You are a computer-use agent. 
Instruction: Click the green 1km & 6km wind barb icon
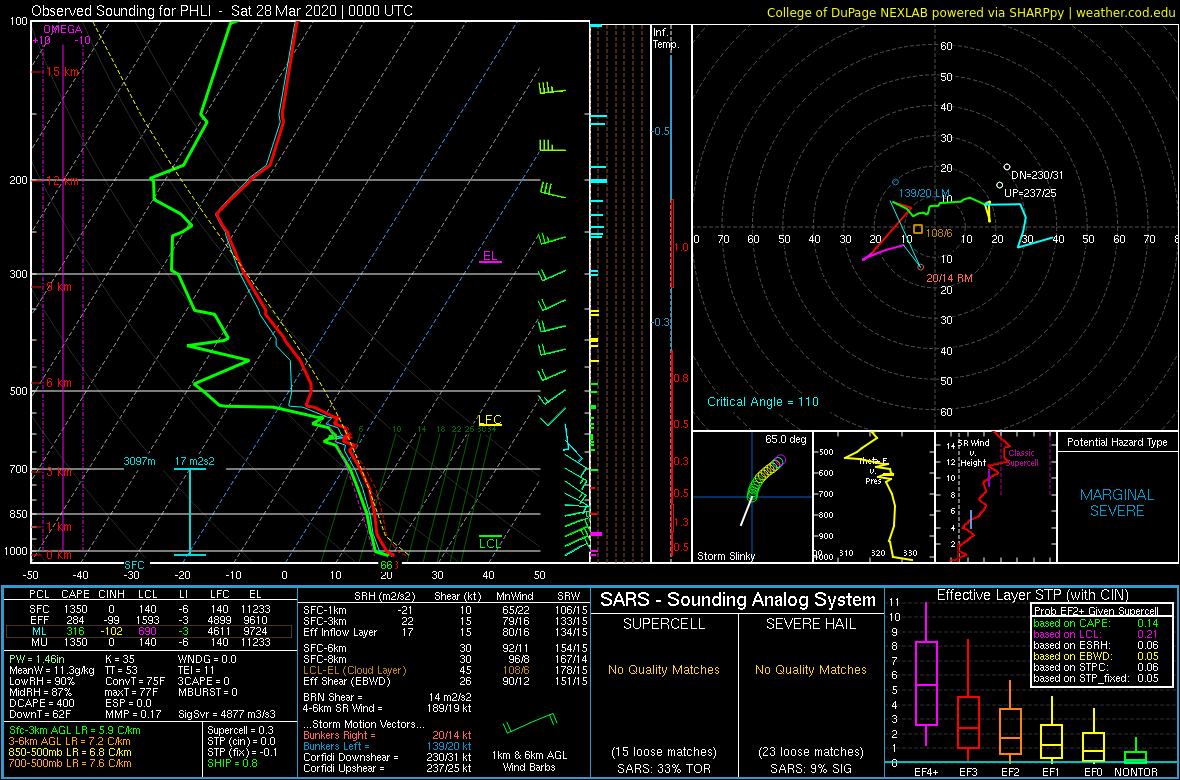coord(528,724)
